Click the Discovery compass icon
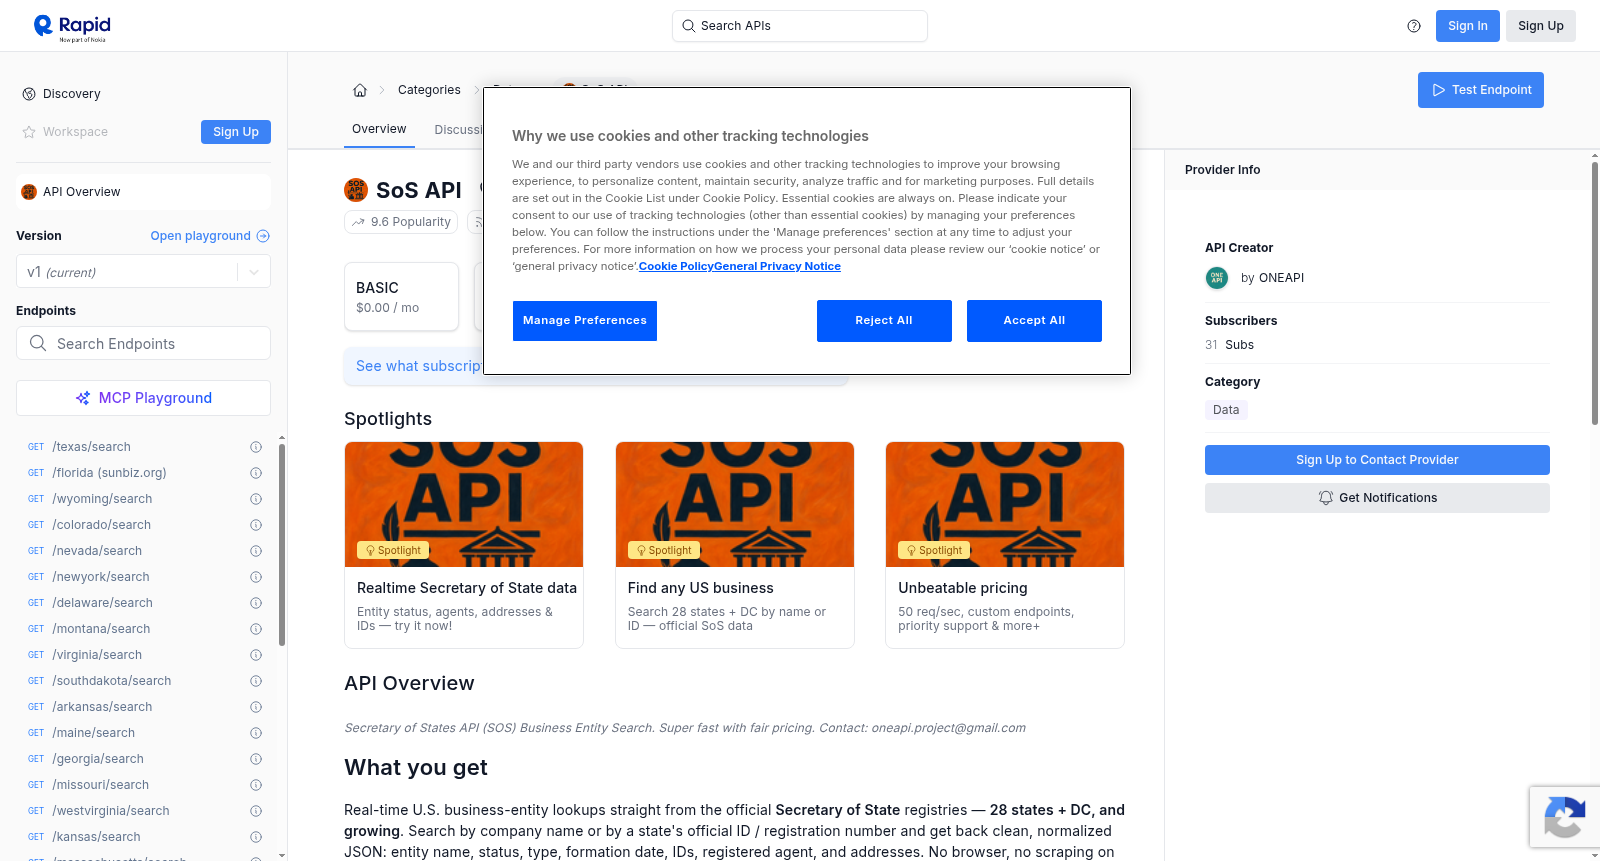This screenshot has width=1600, height=861. click(x=29, y=94)
